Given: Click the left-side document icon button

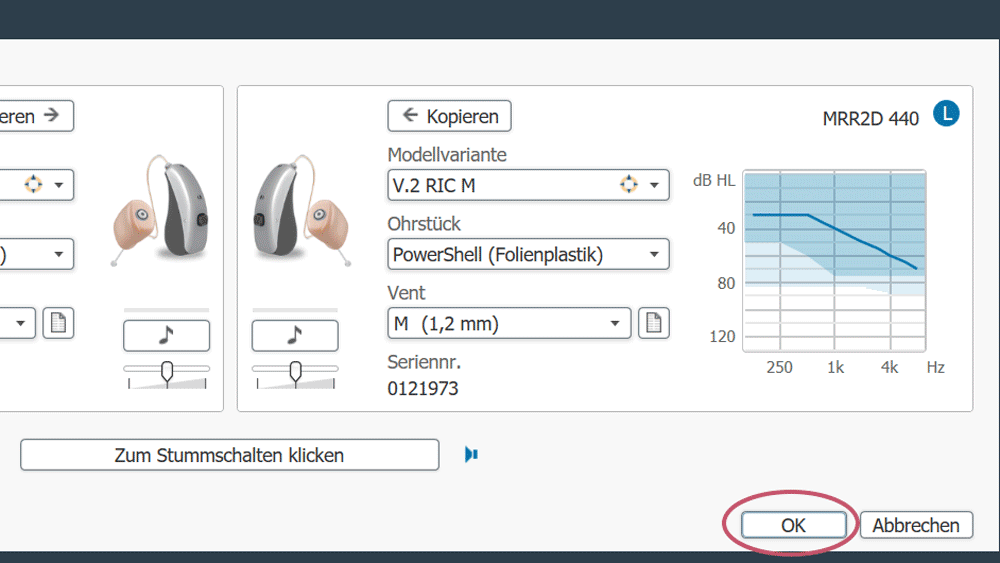Looking at the screenshot, I should click(58, 323).
